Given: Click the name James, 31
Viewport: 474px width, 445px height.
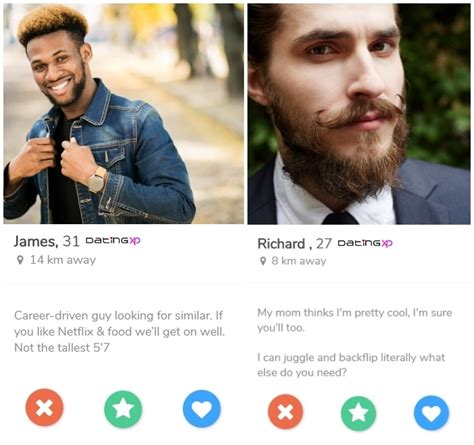Looking at the screenshot, I should (47, 241).
